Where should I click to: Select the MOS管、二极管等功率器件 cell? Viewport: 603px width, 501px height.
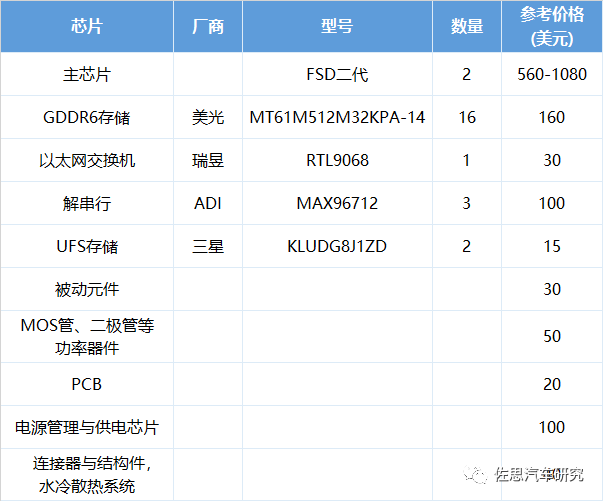click(x=87, y=336)
